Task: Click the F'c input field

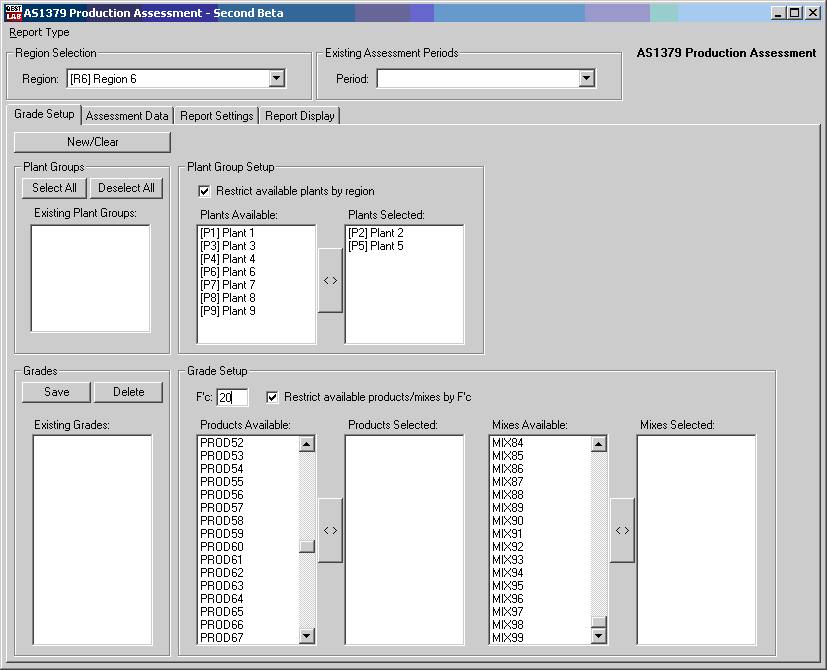Action: pos(232,398)
